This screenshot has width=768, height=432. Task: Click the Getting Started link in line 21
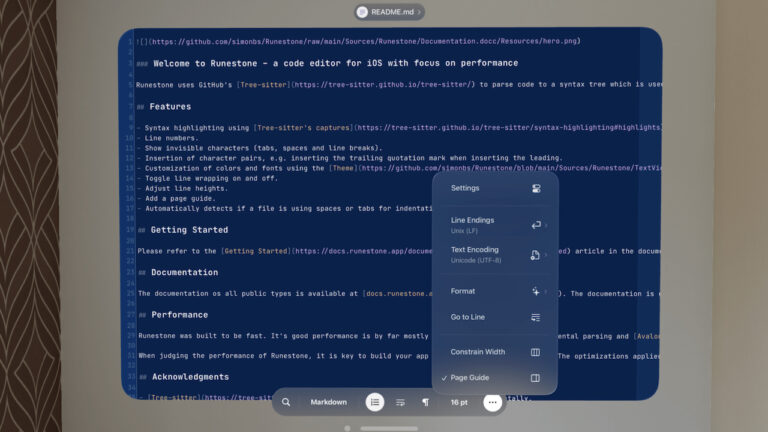[256, 251]
